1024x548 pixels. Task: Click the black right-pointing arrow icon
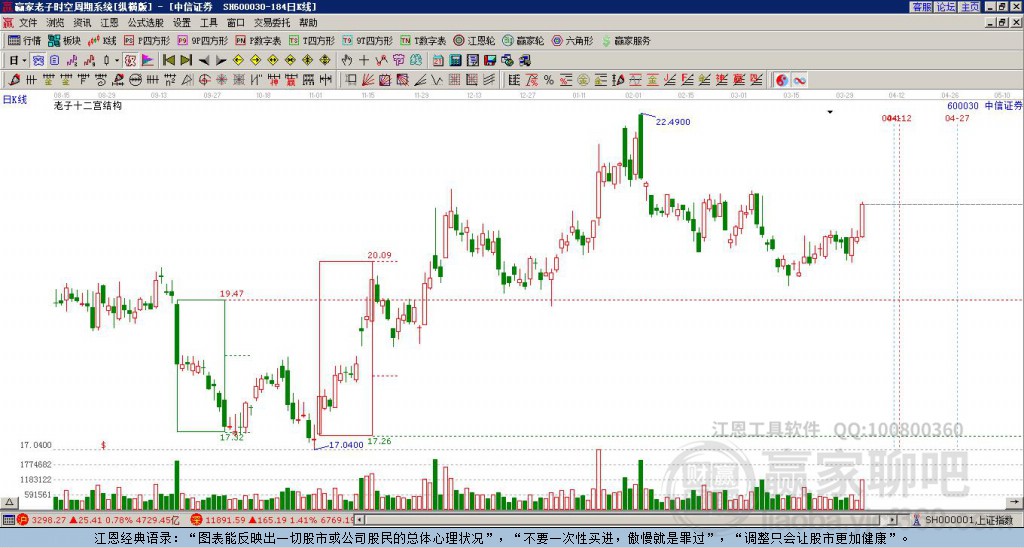point(221,60)
